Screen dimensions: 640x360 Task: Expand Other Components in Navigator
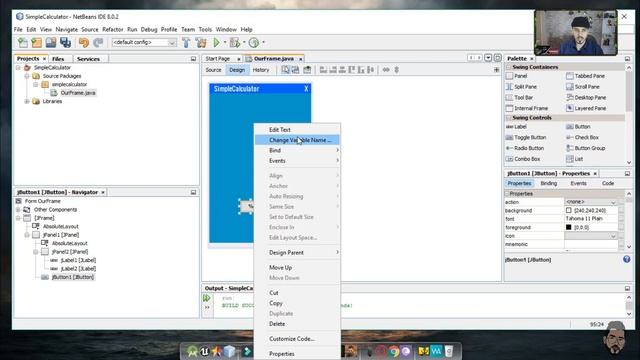tap(18, 209)
